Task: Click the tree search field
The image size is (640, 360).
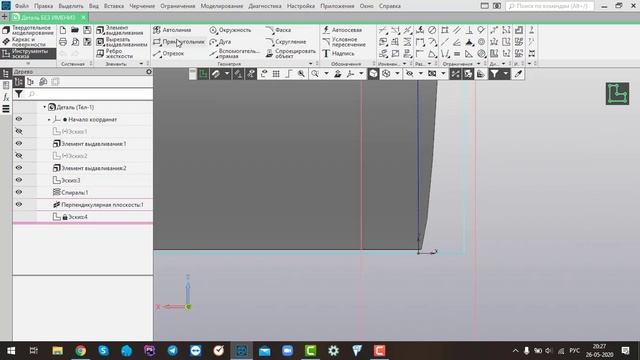Action: 90,94
